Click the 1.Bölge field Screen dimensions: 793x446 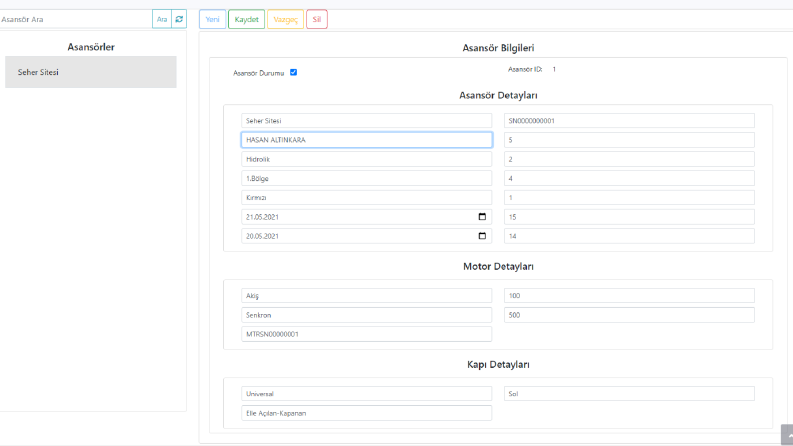coord(366,179)
